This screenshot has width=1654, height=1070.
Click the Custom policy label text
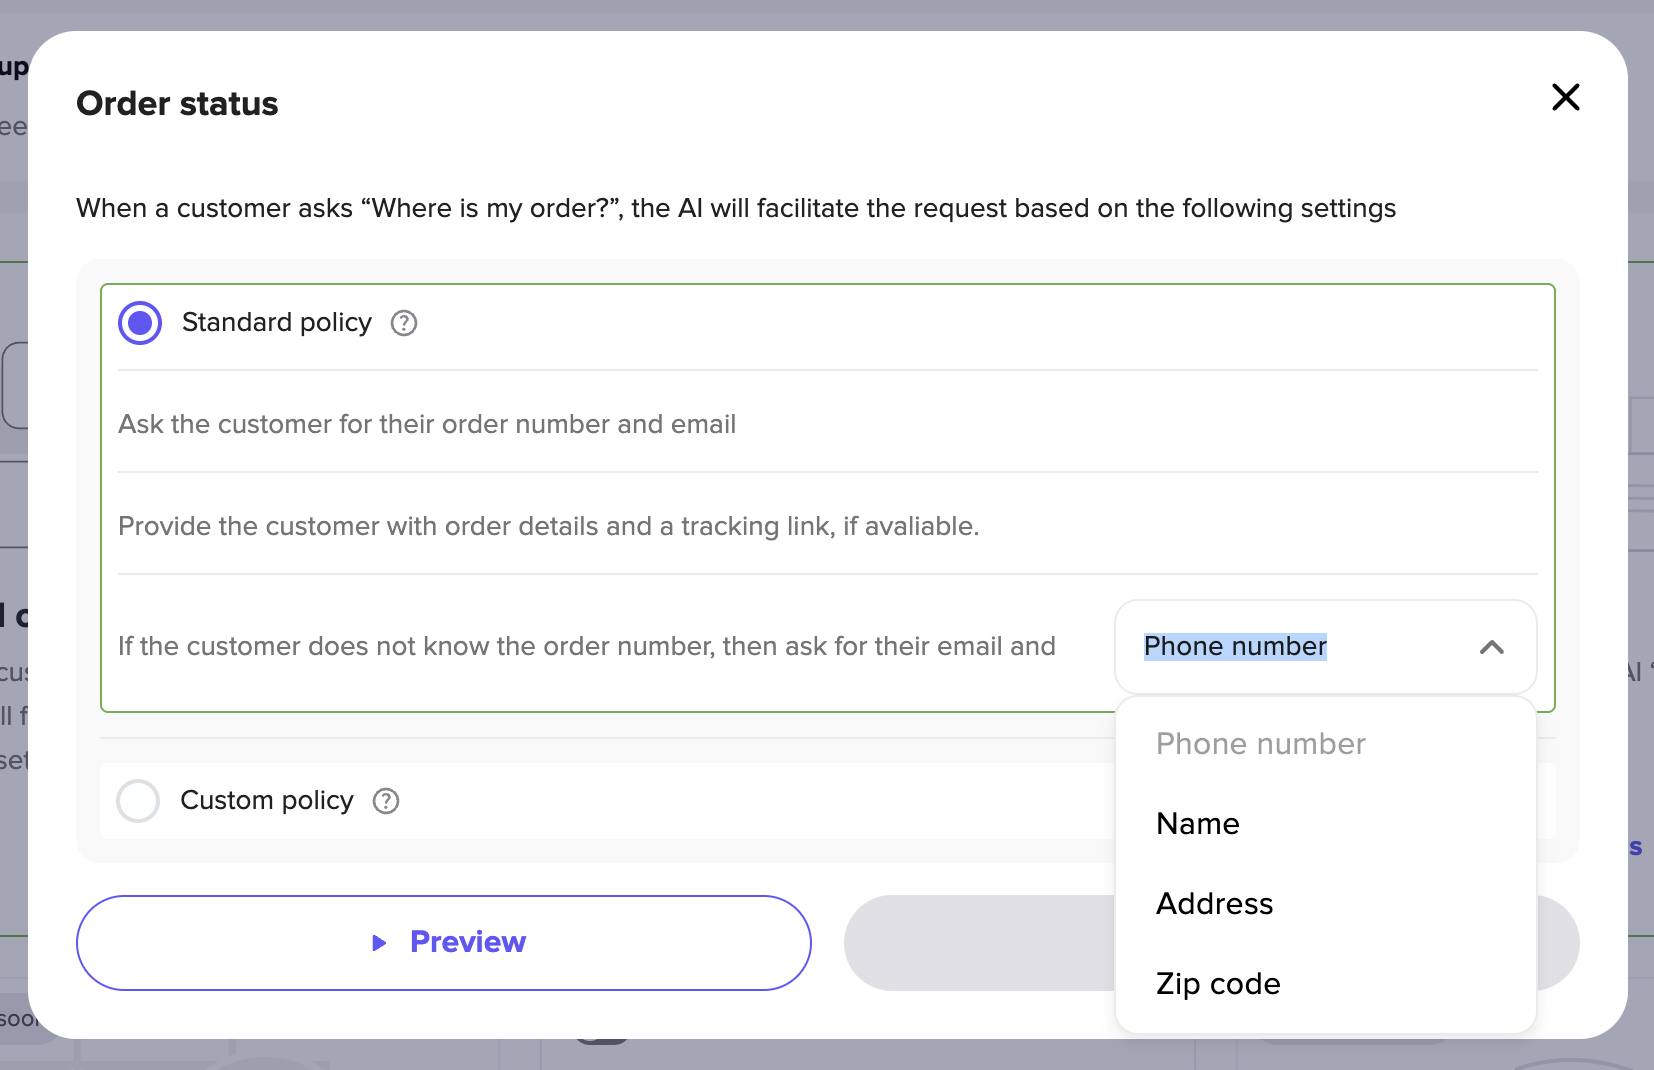267,800
